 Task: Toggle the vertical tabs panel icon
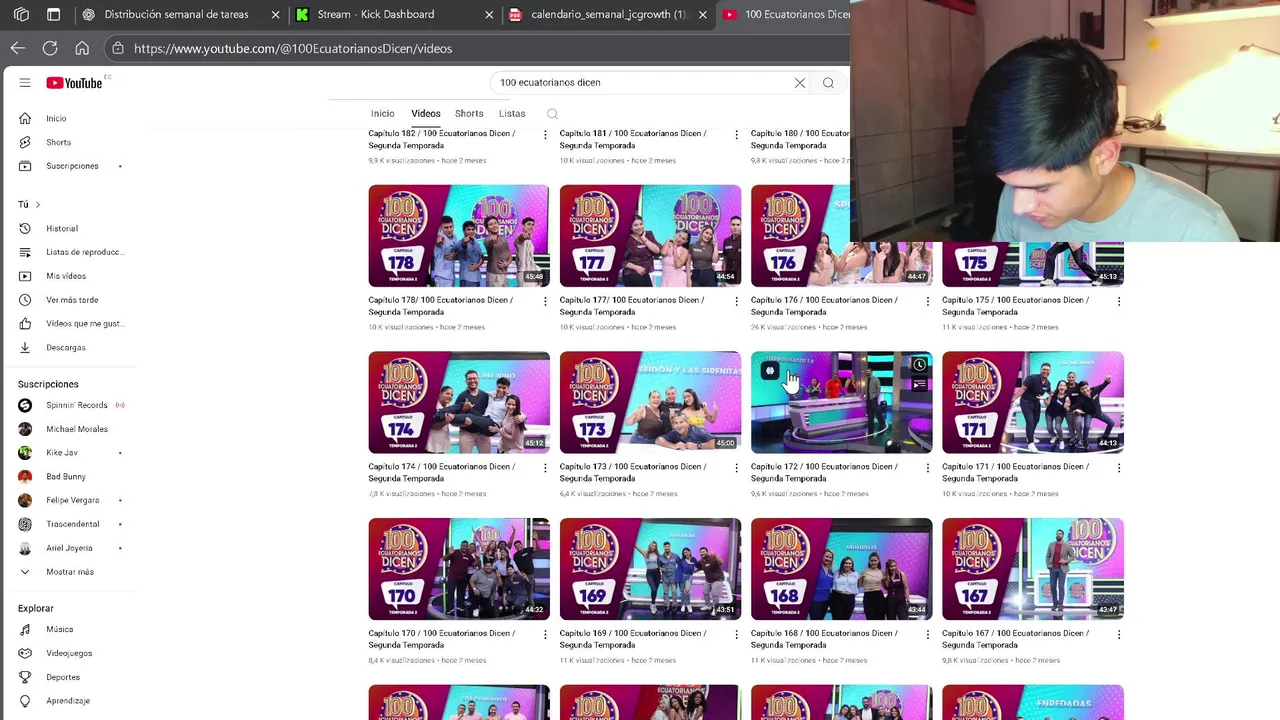tap(53, 15)
